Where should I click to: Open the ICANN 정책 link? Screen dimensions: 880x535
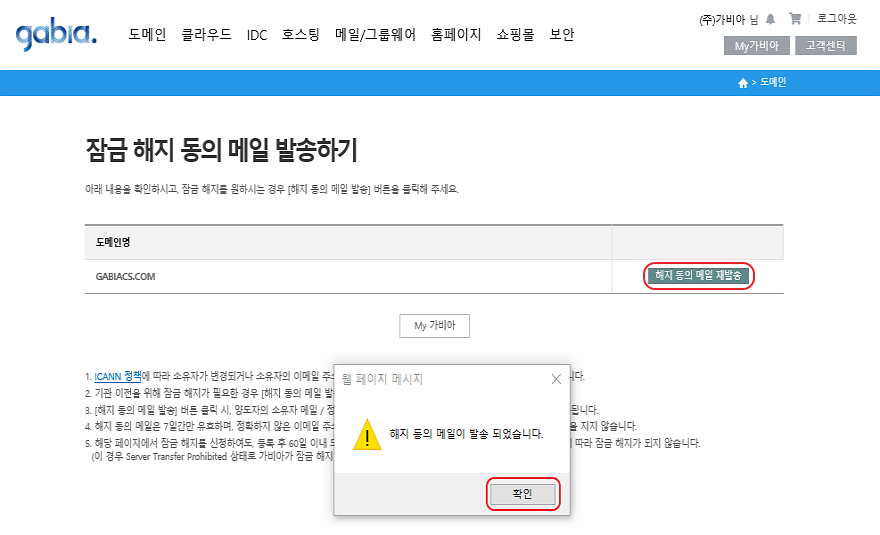point(118,376)
